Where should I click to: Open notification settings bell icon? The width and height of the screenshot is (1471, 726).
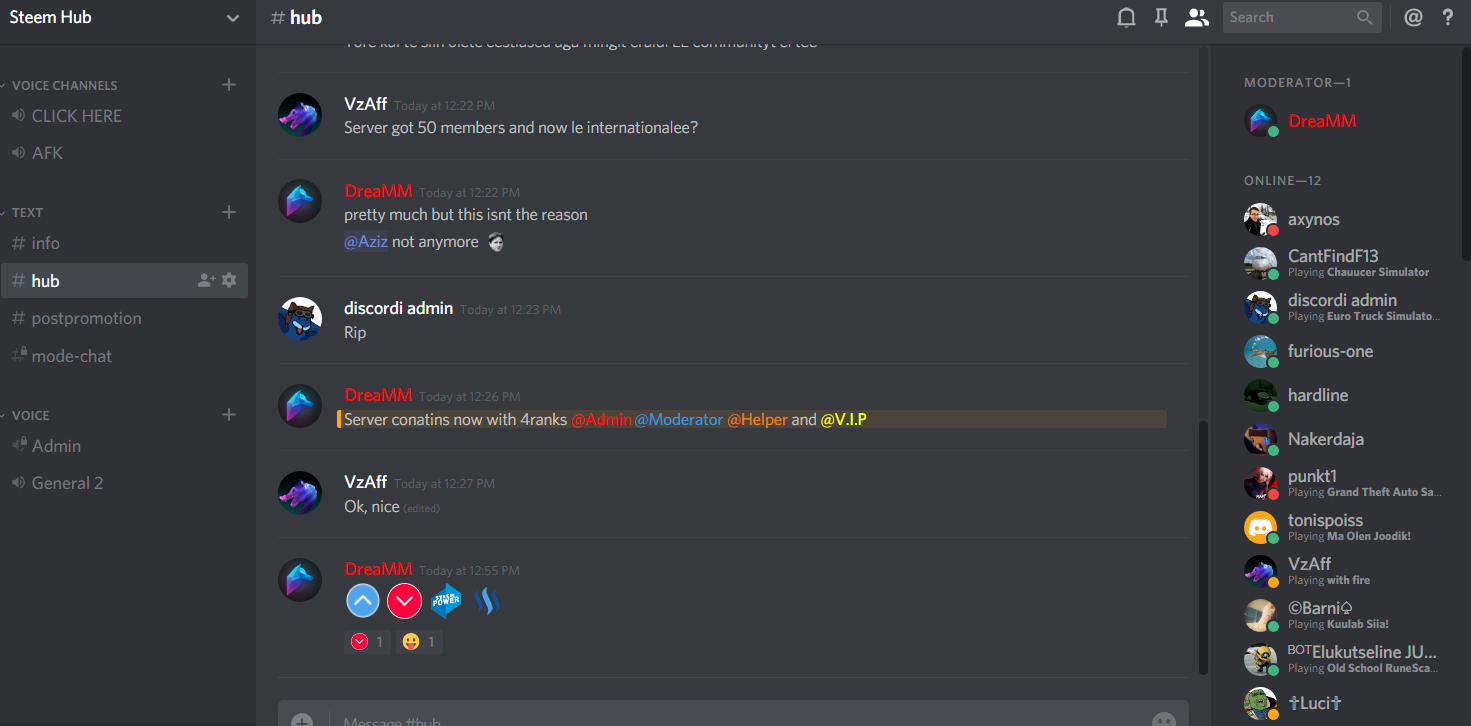click(1126, 17)
